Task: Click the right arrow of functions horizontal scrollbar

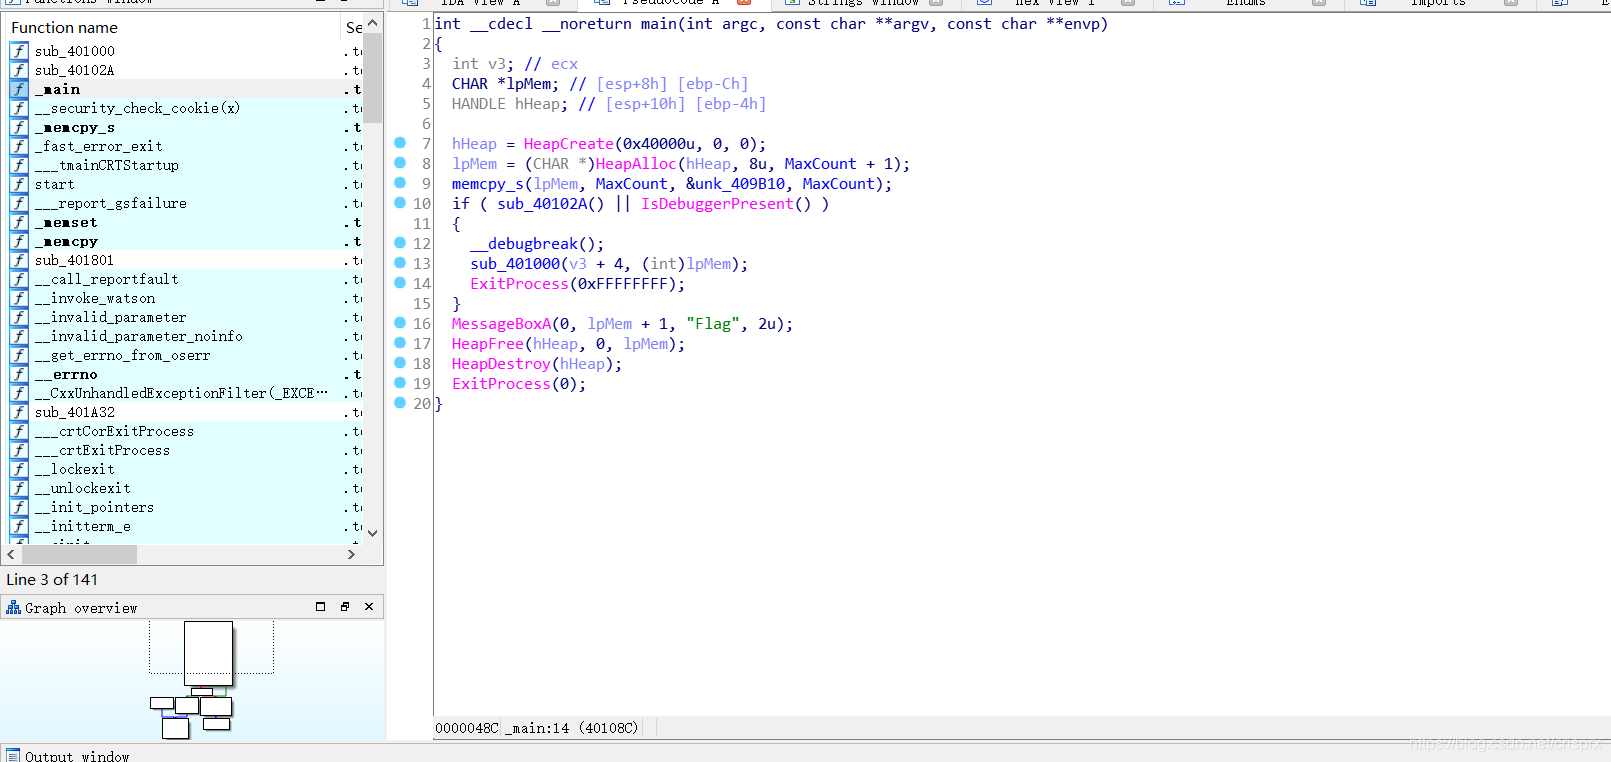Action: click(351, 554)
